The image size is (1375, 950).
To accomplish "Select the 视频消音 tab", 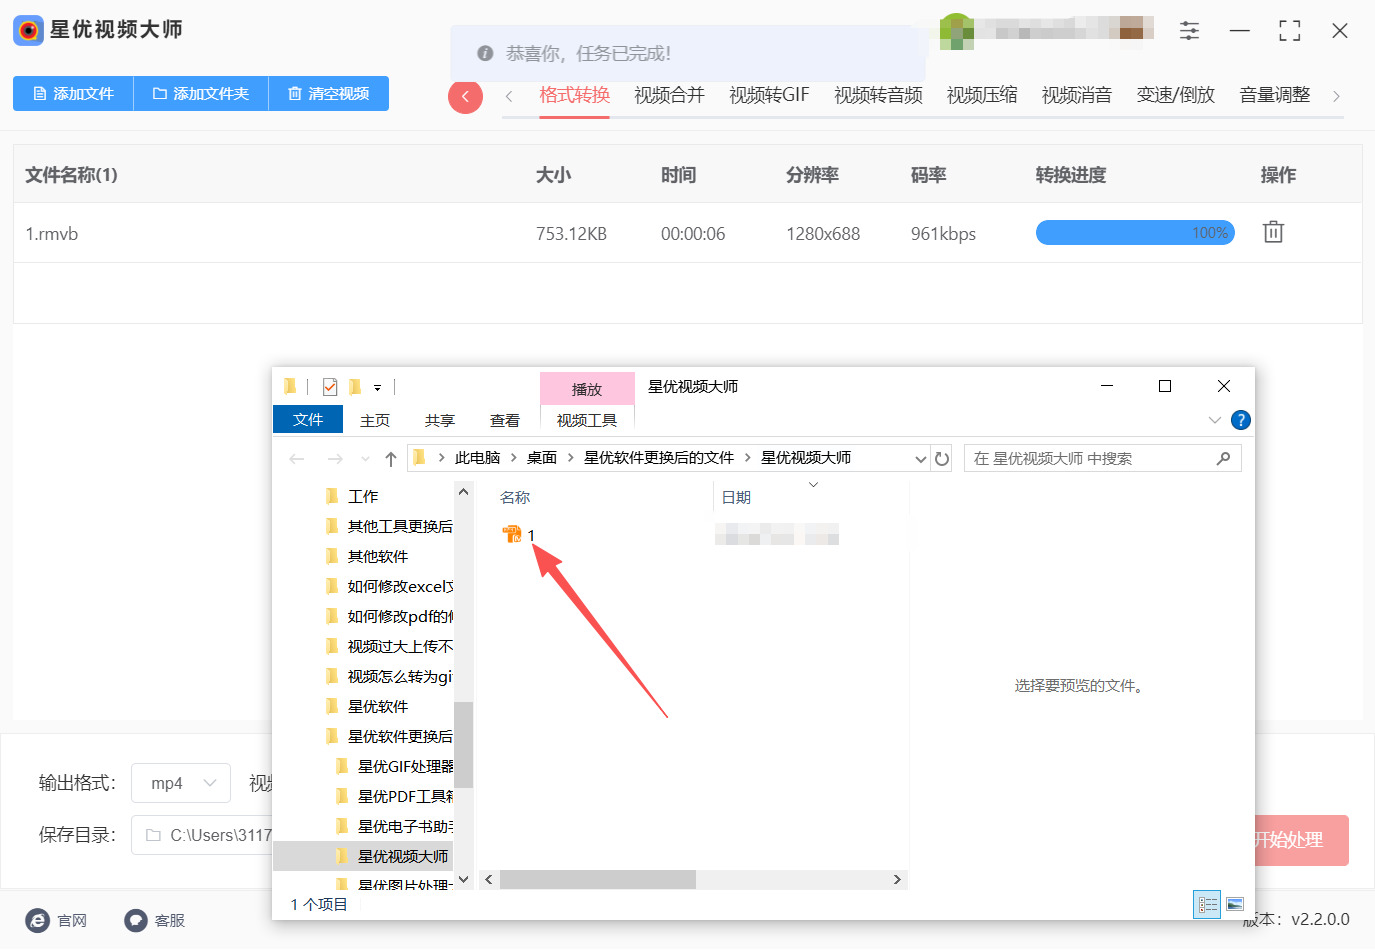I will pyautogui.click(x=1077, y=95).
